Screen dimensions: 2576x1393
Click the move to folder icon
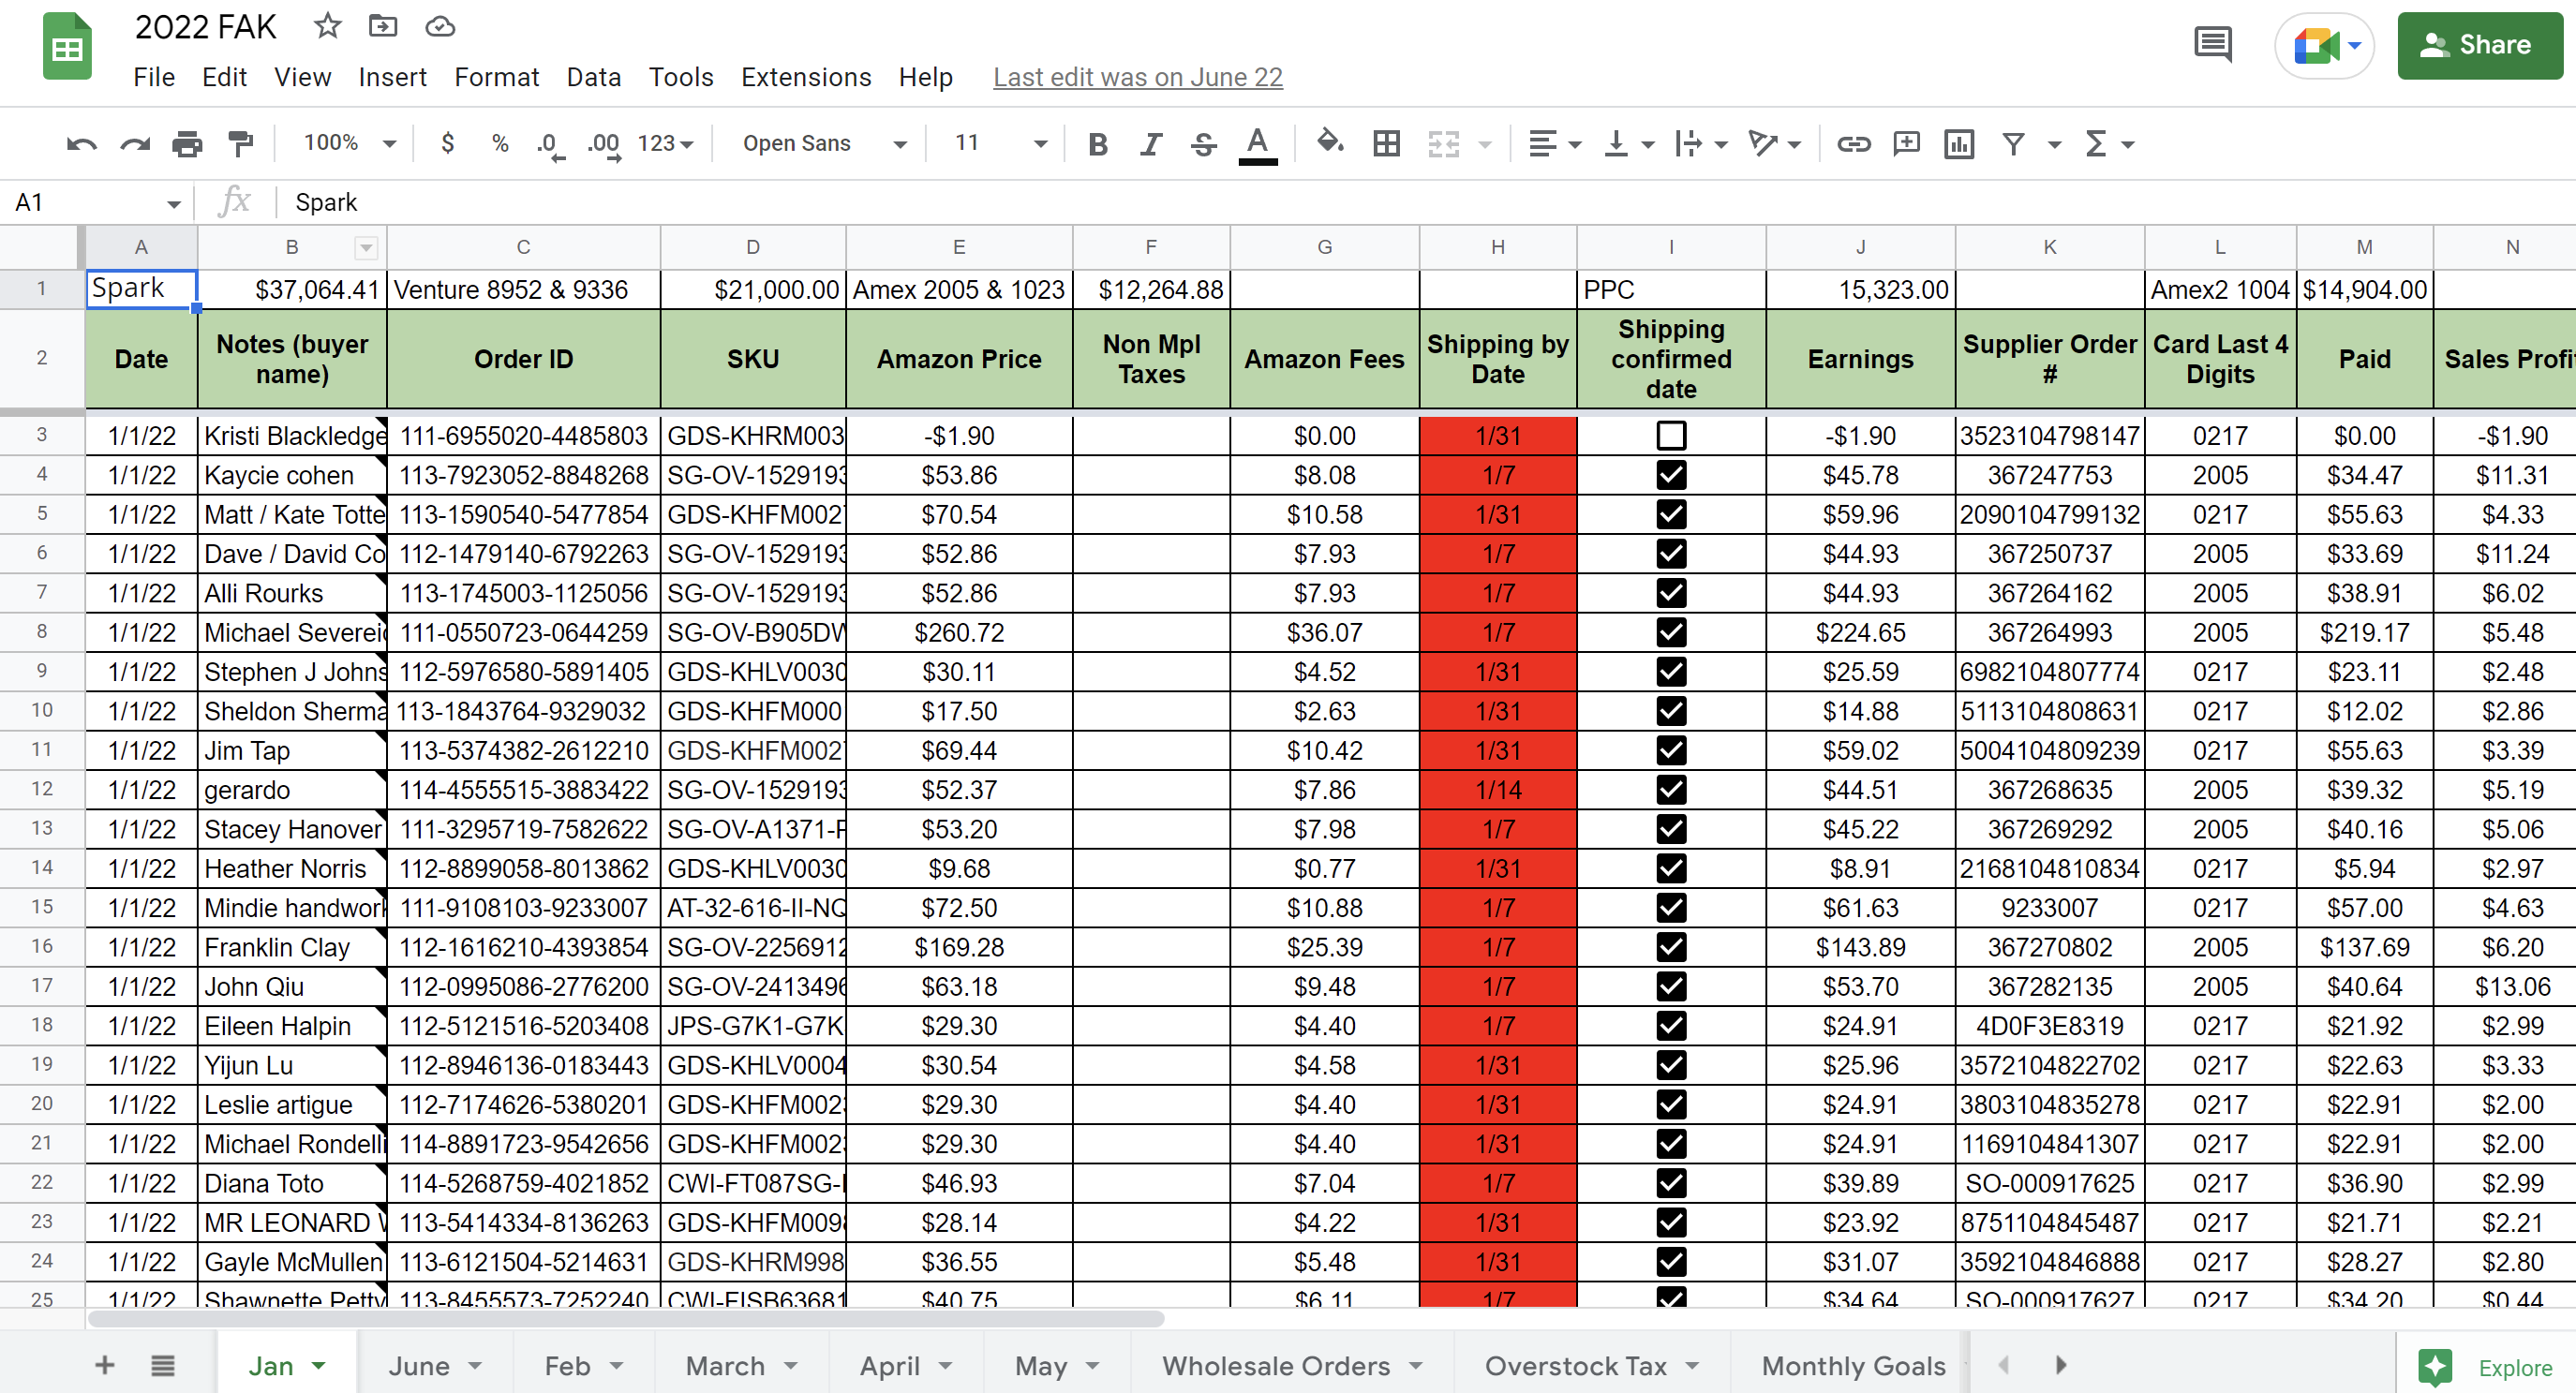coord(383,26)
